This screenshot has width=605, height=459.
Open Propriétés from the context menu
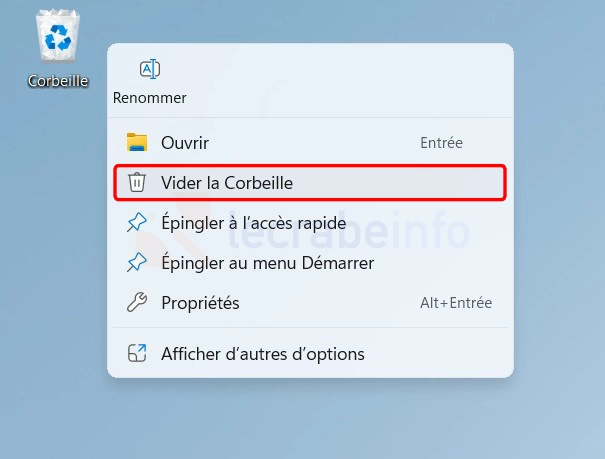[x=200, y=302]
